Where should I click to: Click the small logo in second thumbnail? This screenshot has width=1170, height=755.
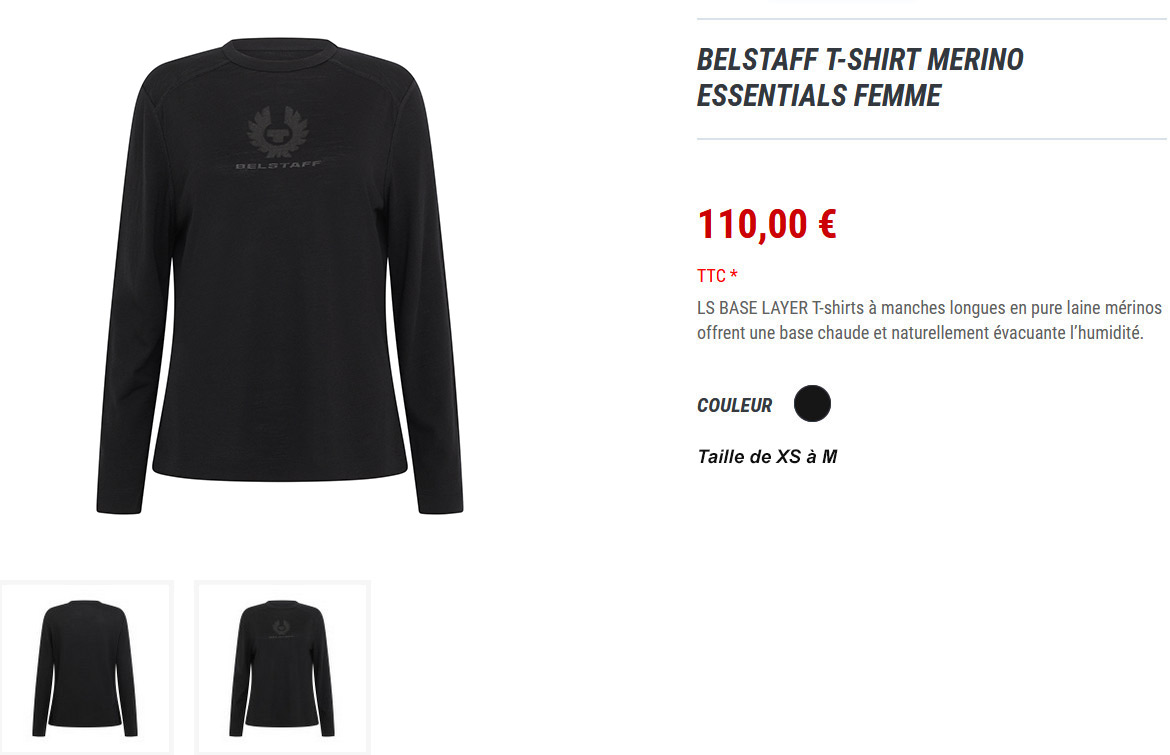tap(281, 629)
